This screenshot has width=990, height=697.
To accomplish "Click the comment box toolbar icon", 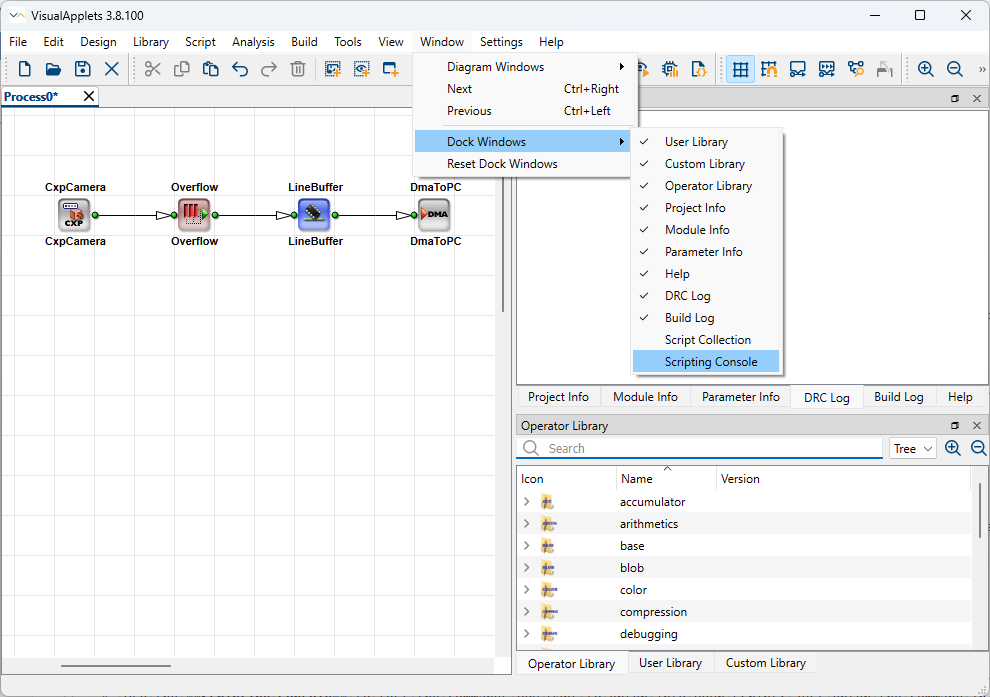I will click(x=798, y=69).
